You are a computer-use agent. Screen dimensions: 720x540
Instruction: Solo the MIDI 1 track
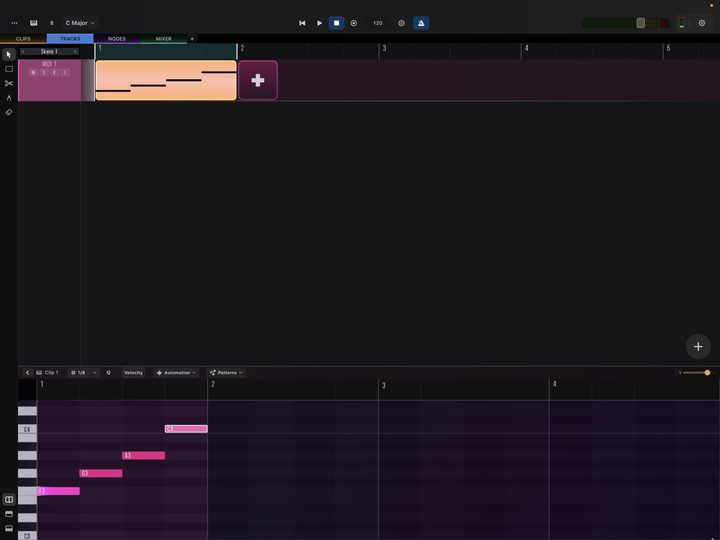pyautogui.click(x=44, y=73)
